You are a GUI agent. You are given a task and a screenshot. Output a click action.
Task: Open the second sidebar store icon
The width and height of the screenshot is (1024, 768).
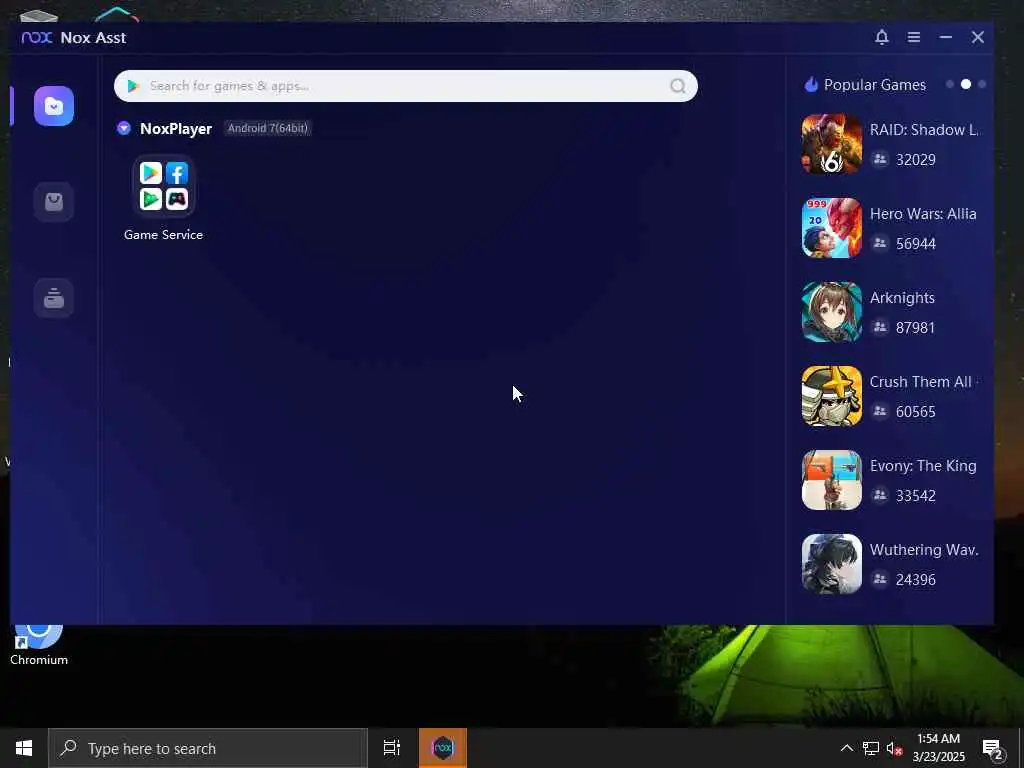(x=54, y=202)
